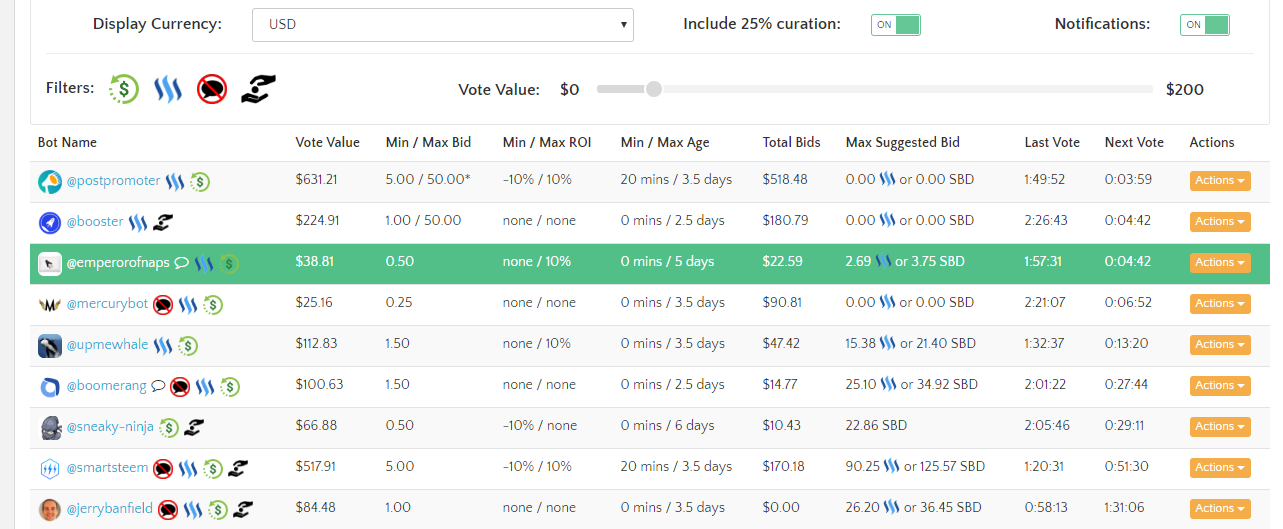
Task: Open the @emperorofnaps bot link
Action: [118, 263]
